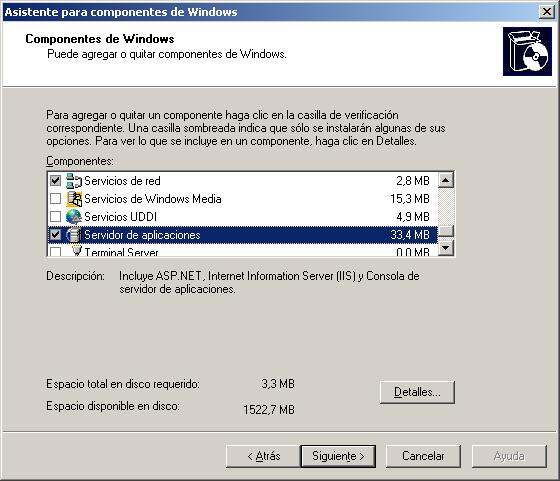
Task: Click the scrollbar thumb in the components list
Action: pyautogui.click(x=446, y=231)
